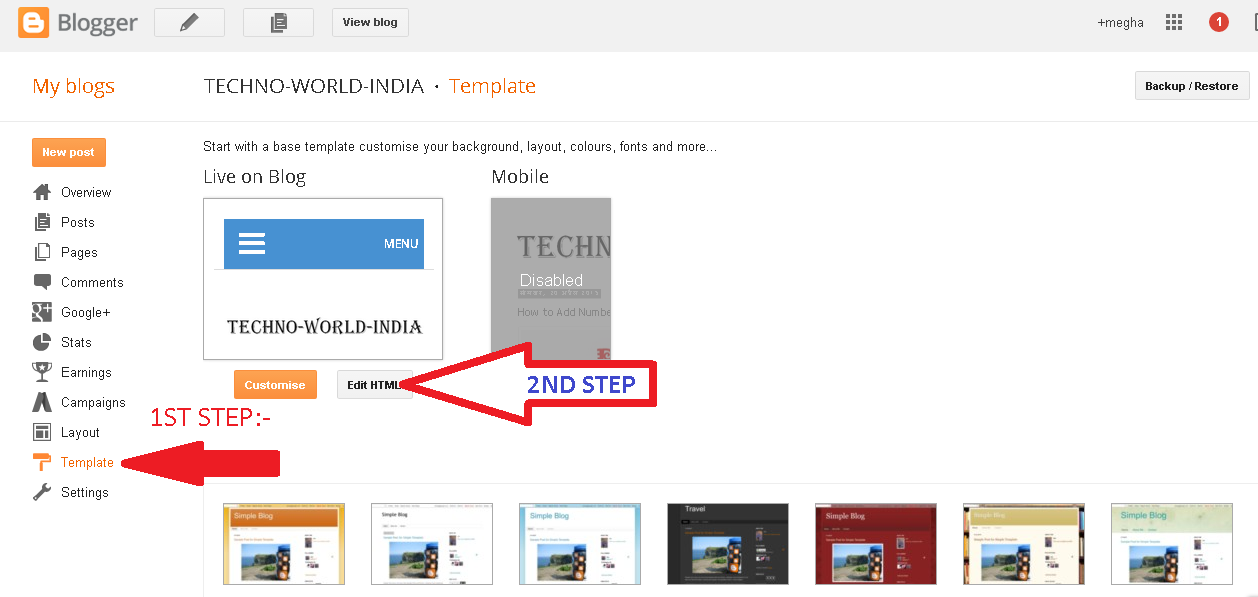Click the Google+ icon in sidebar
This screenshot has width=1258, height=597.
[x=42, y=312]
